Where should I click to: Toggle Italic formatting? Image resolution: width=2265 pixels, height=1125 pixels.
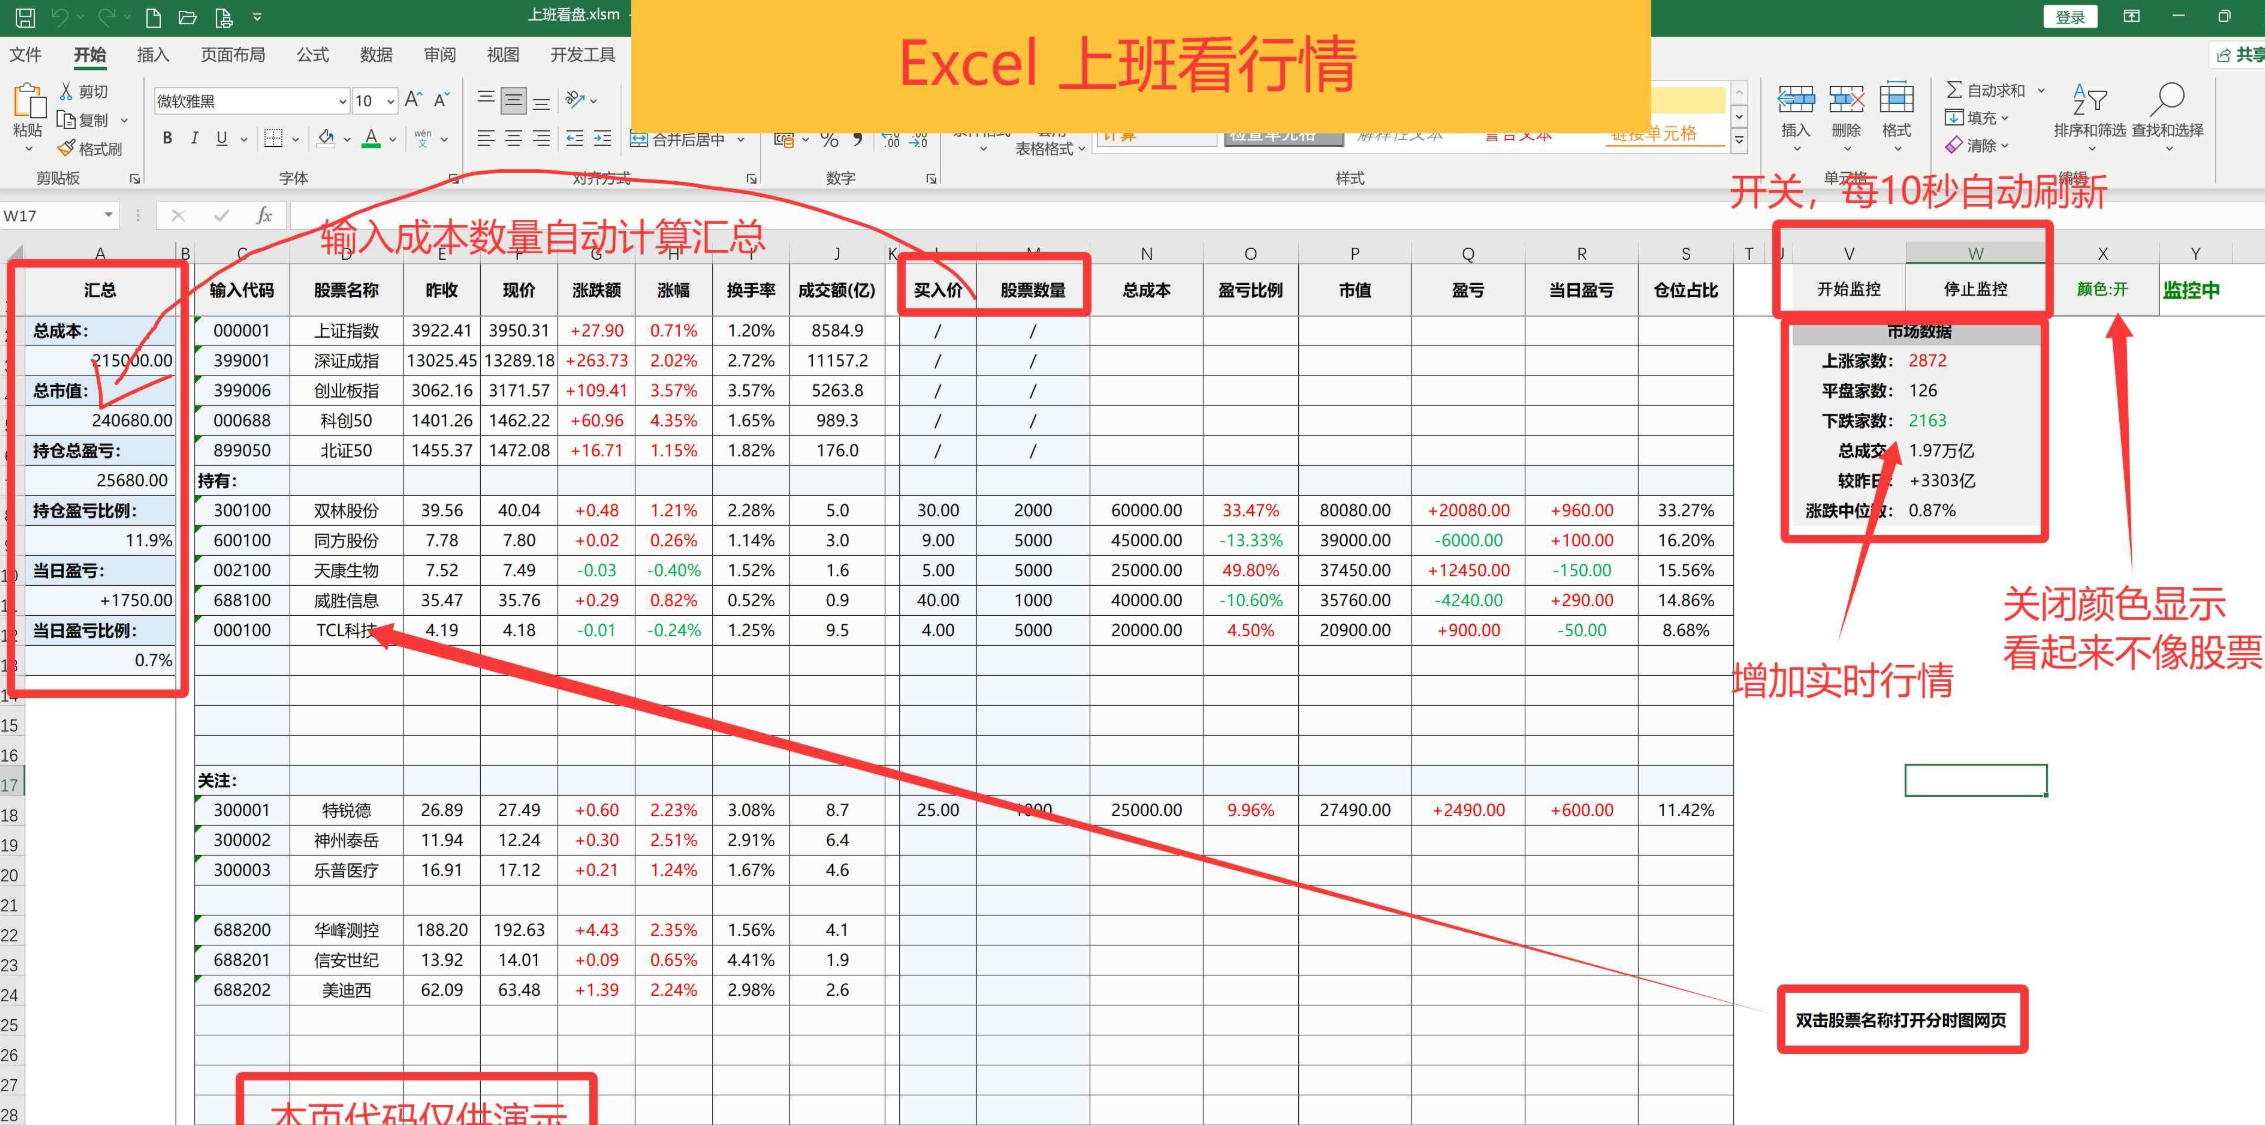click(x=194, y=138)
